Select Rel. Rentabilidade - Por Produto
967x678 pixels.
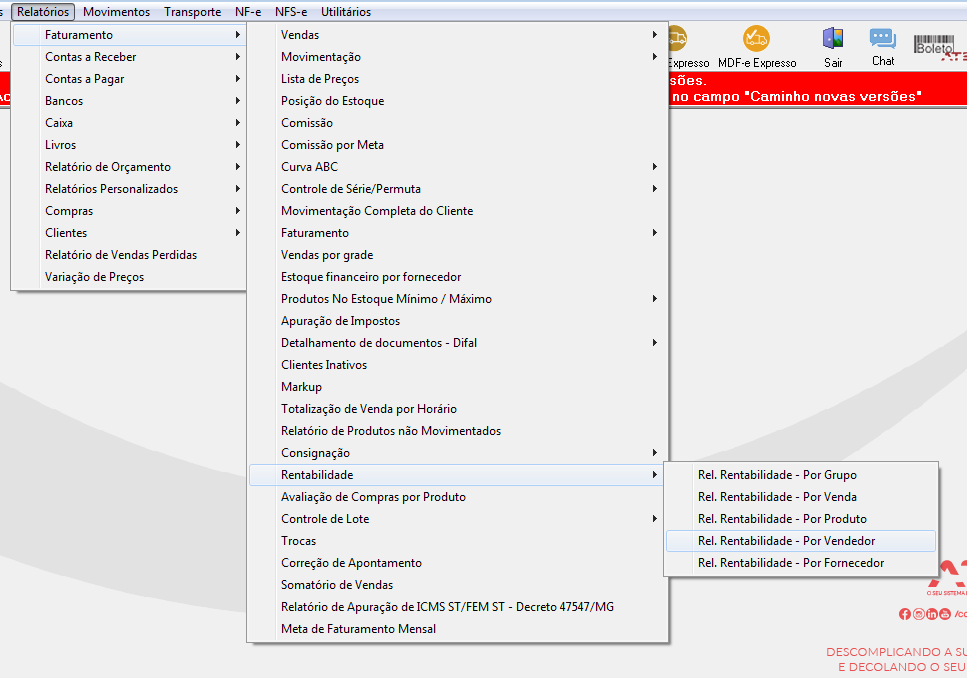pos(801,519)
